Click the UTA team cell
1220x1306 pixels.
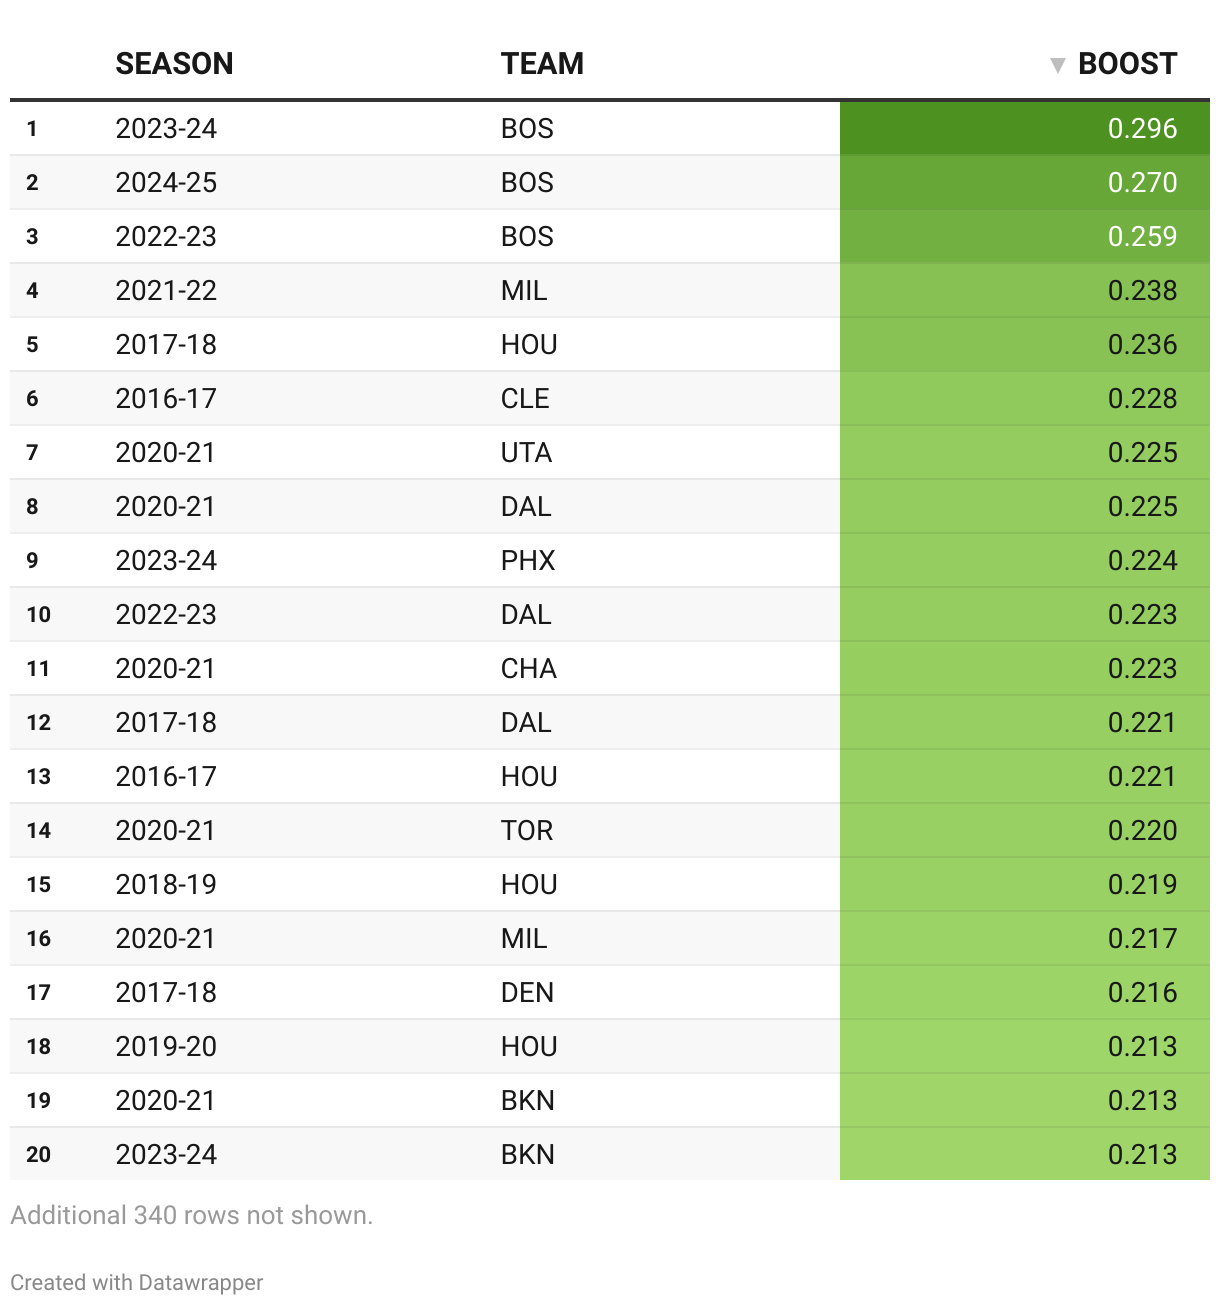pyautogui.click(x=526, y=452)
